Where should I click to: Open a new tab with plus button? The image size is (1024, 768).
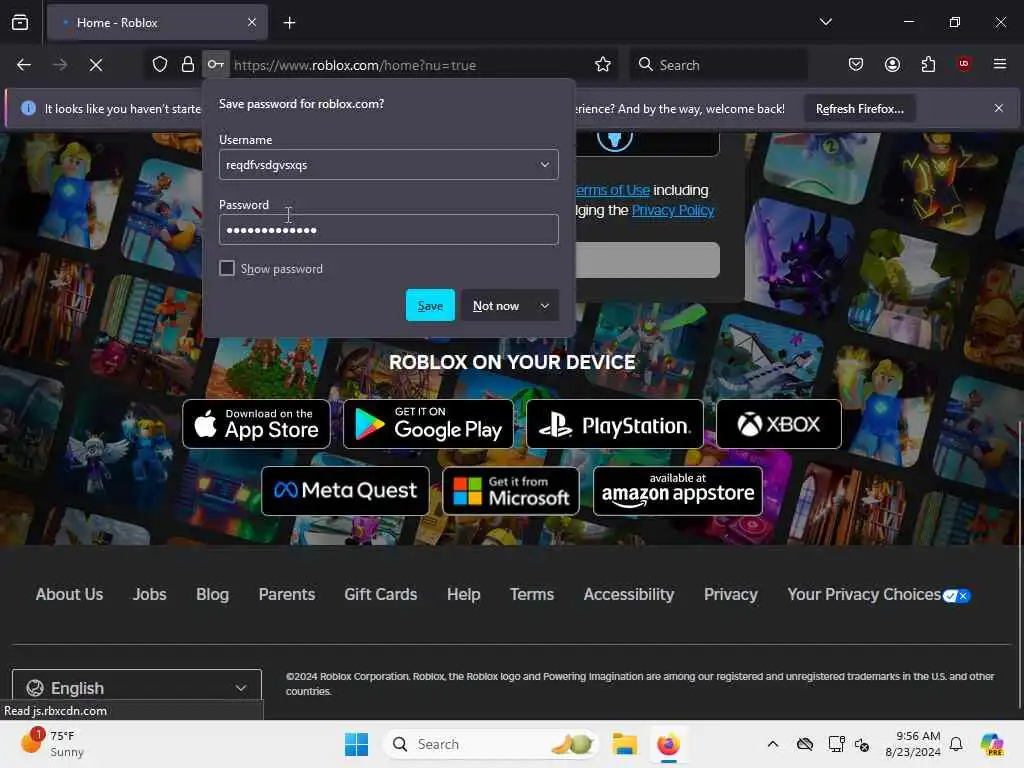click(289, 23)
